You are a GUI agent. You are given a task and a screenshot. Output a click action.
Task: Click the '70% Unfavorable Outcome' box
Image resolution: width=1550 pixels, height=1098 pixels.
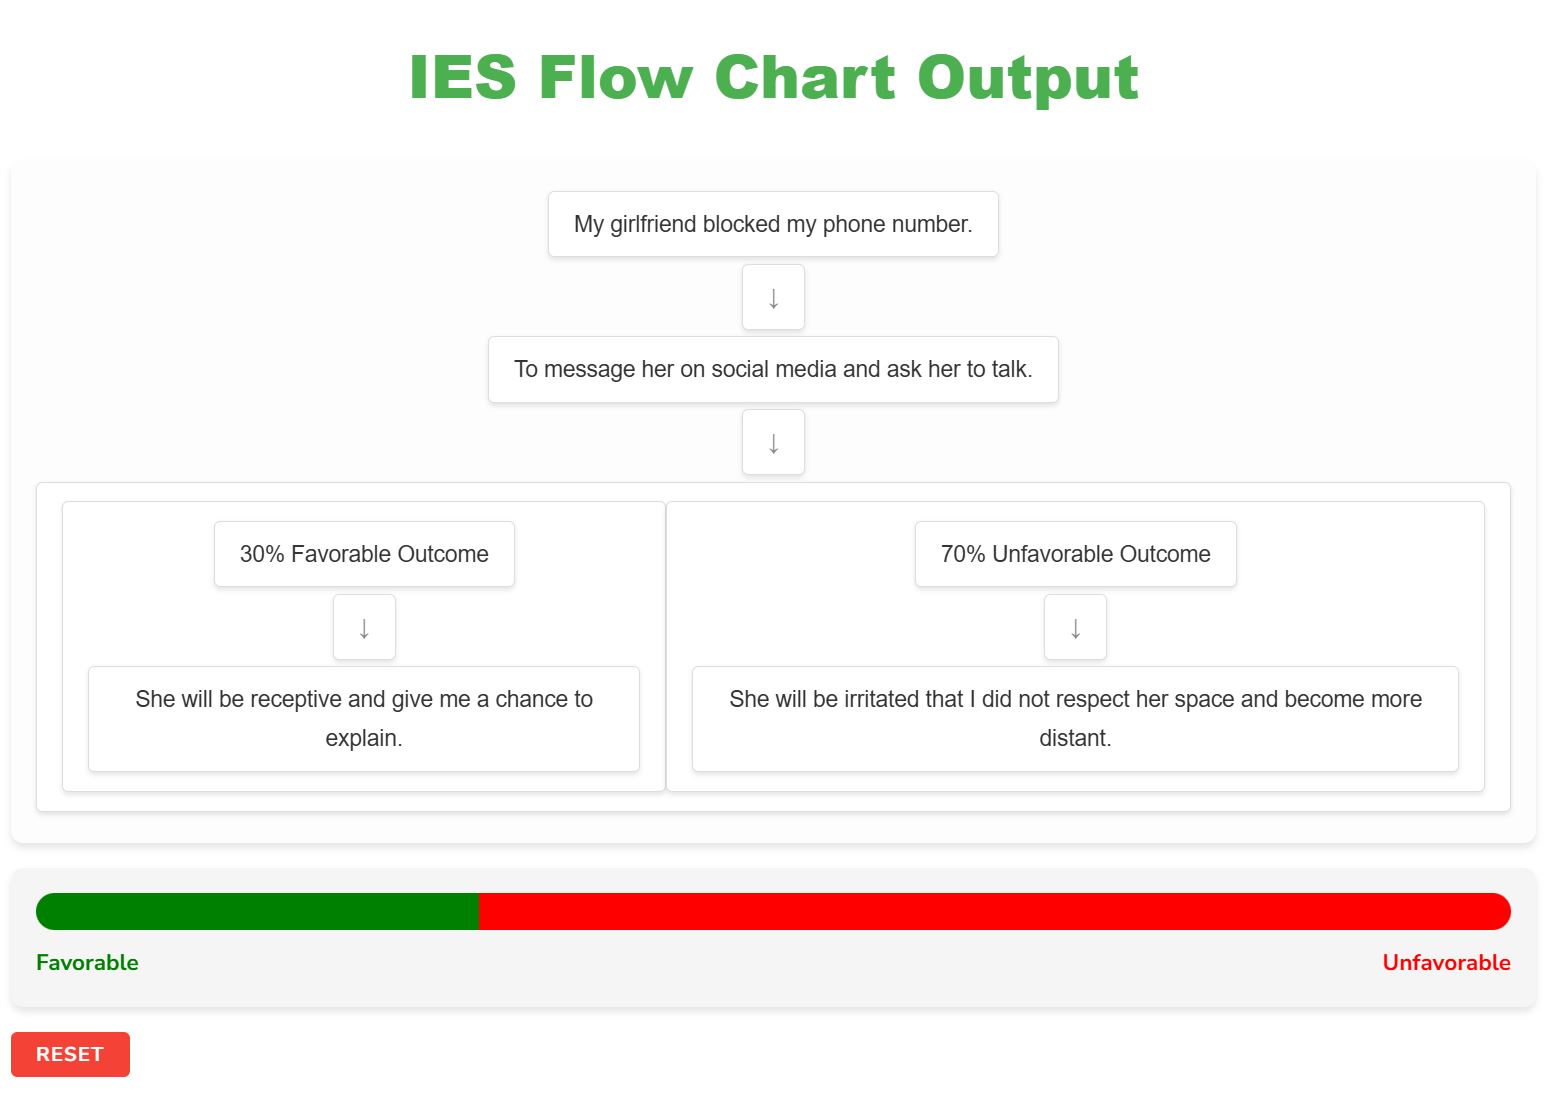click(x=1075, y=554)
